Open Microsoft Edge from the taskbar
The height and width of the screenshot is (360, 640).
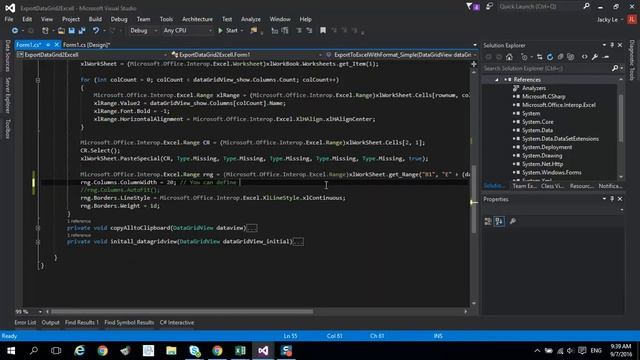click(80, 351)
